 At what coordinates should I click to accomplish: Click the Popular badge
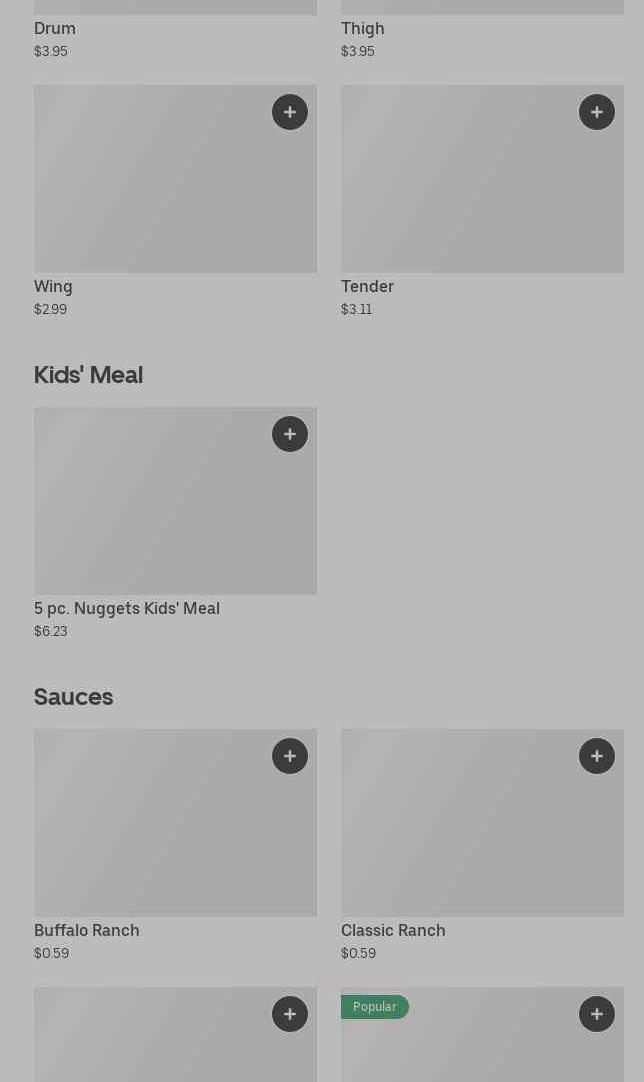point(374,1007)
